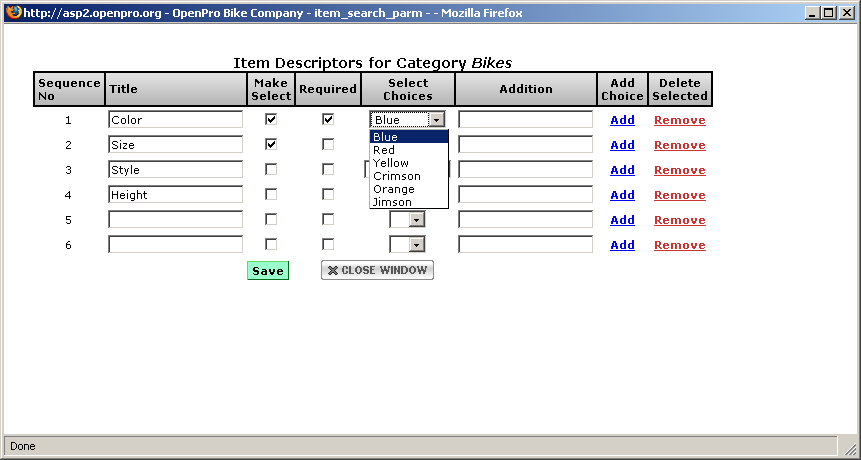
Task: Expand Select Choices dropdown in row 6
Action: click(x=417, y=245)
